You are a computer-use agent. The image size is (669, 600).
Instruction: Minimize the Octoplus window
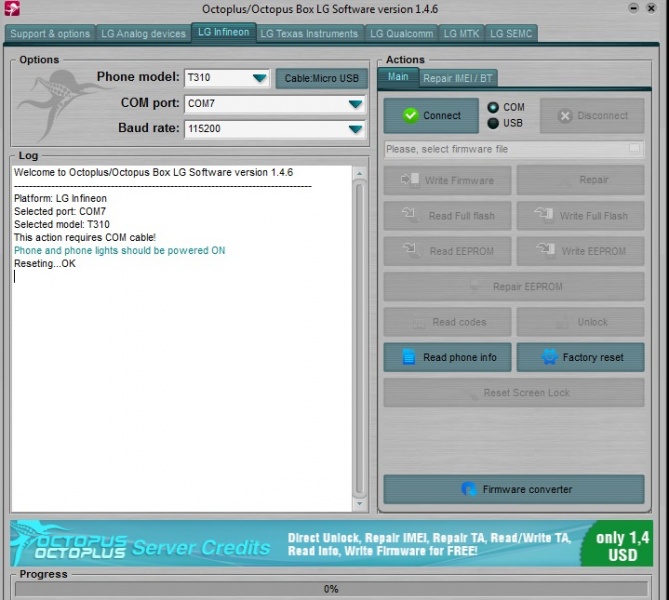634,8
